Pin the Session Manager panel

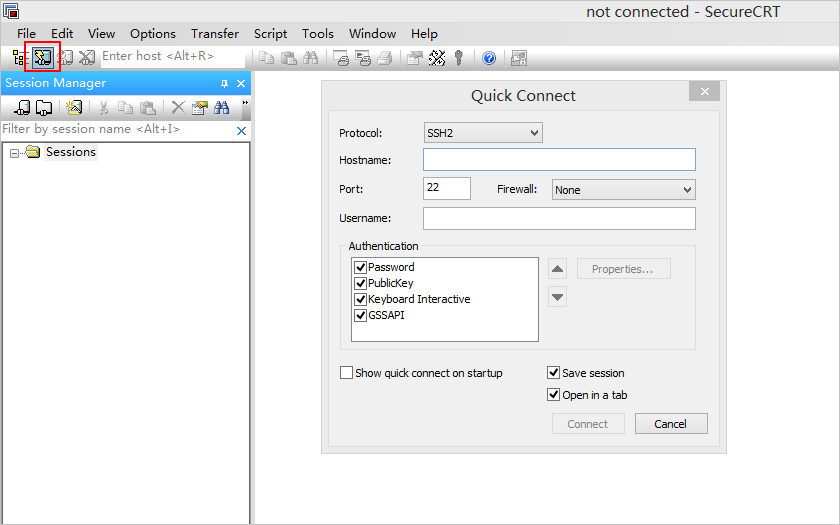[x=224, y=84]
